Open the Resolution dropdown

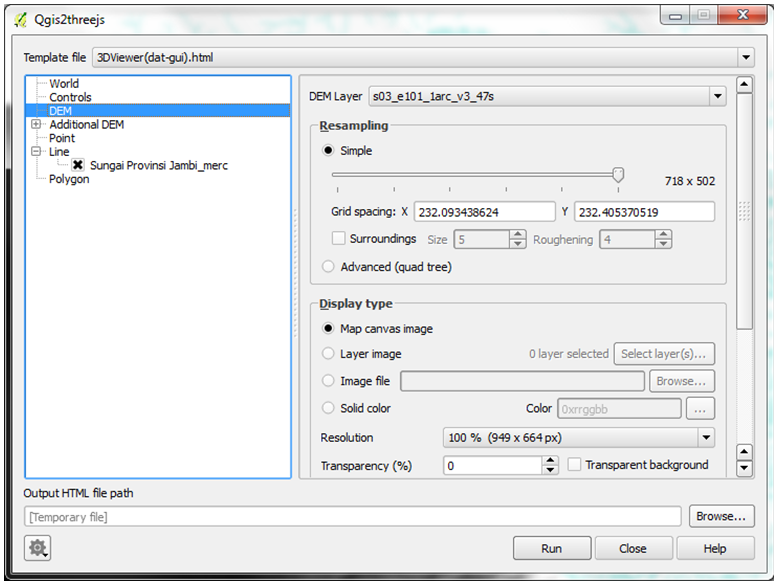[706, 437]
